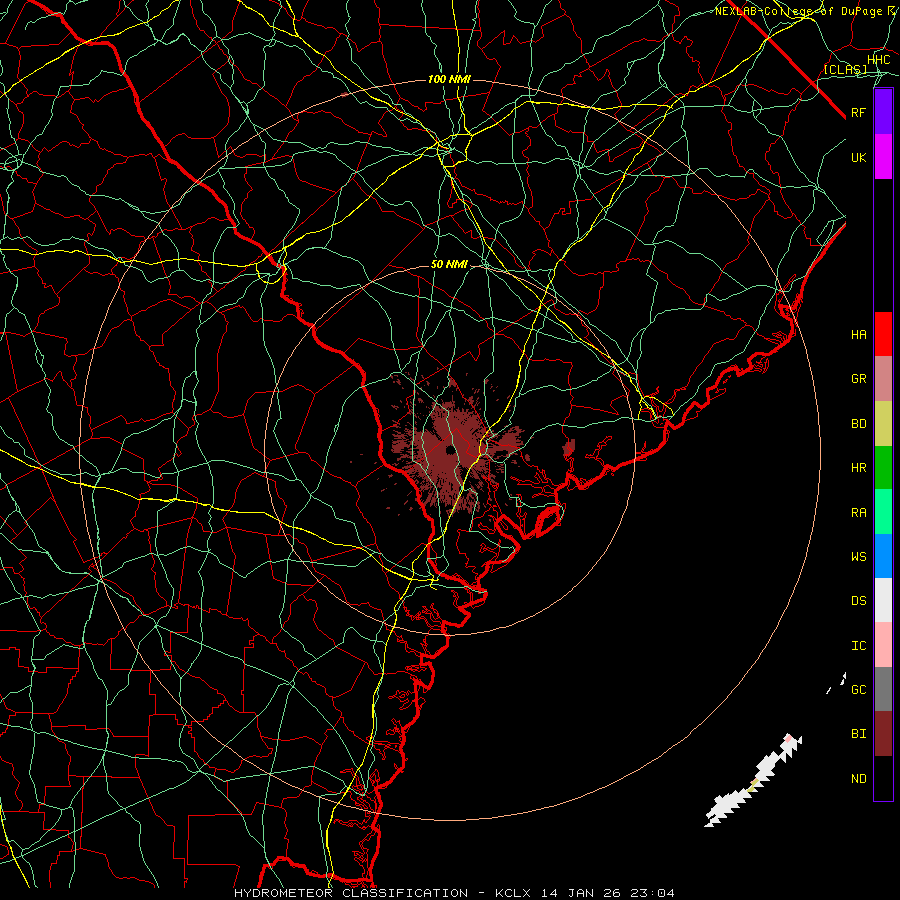Screen dimensions: 900x900
Task: Click the HYDROMETEOR CLASSIFICATION title text
Action: coord(351,893)
